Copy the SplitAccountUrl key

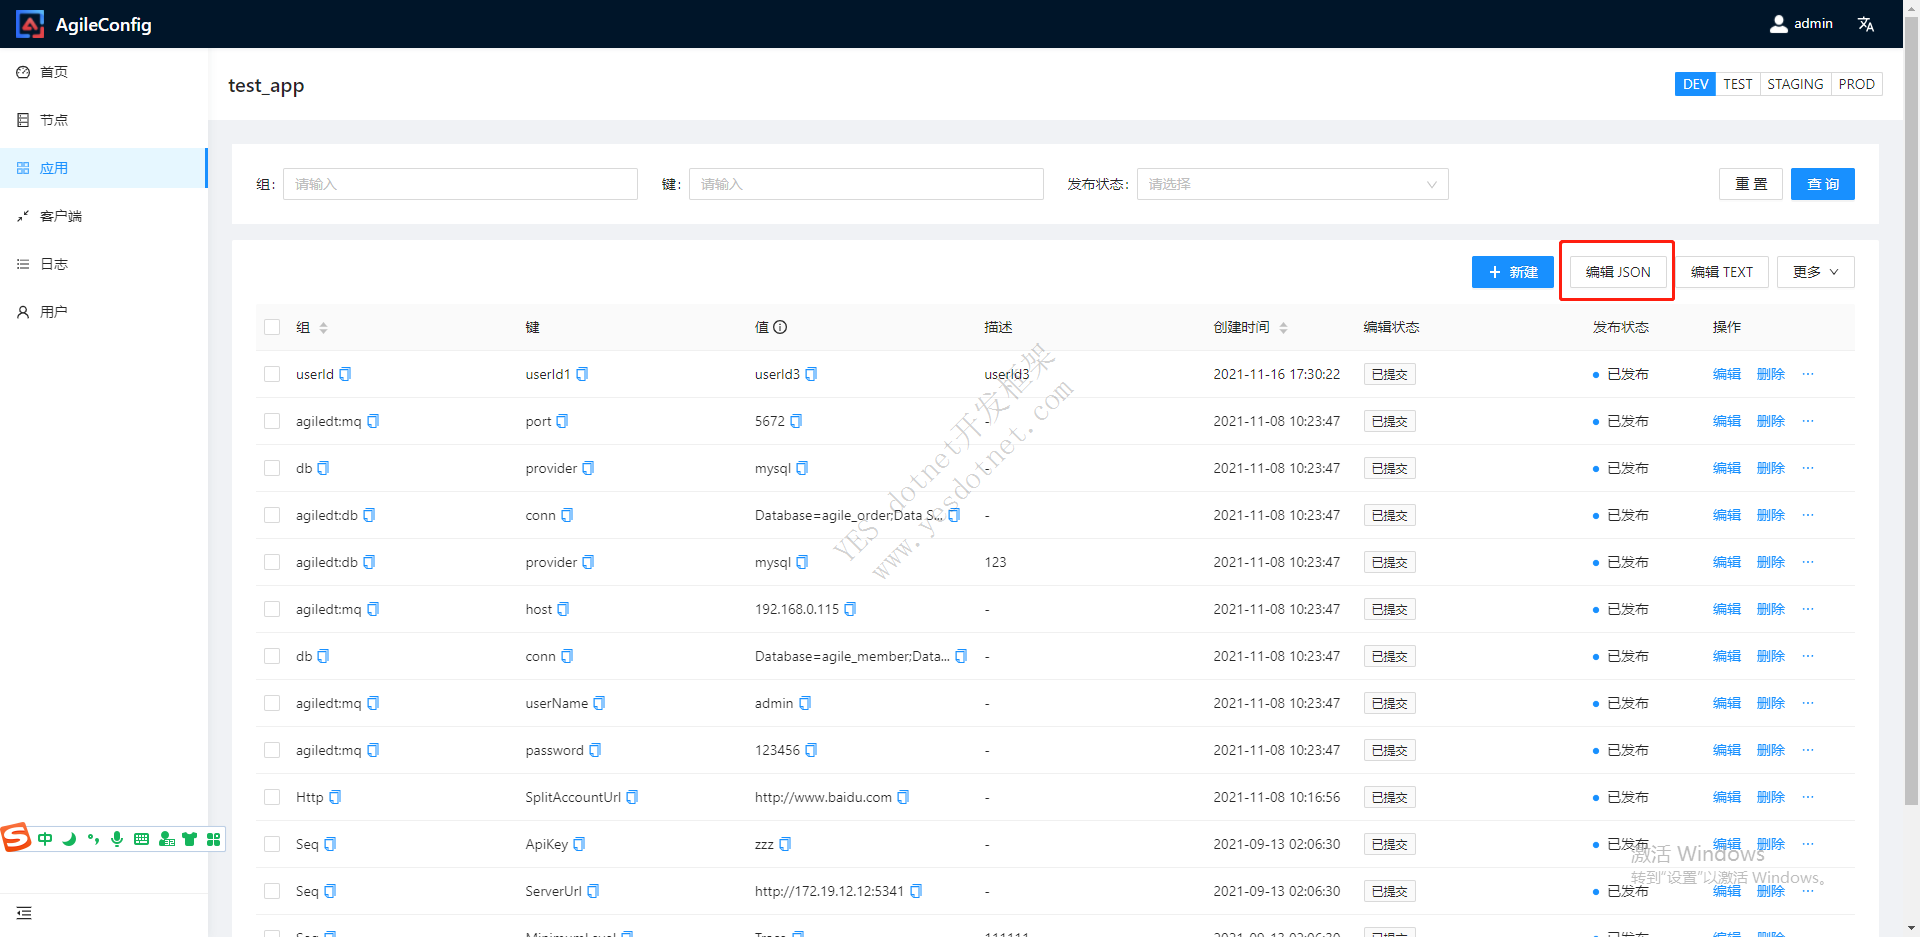tap(632, 797)
